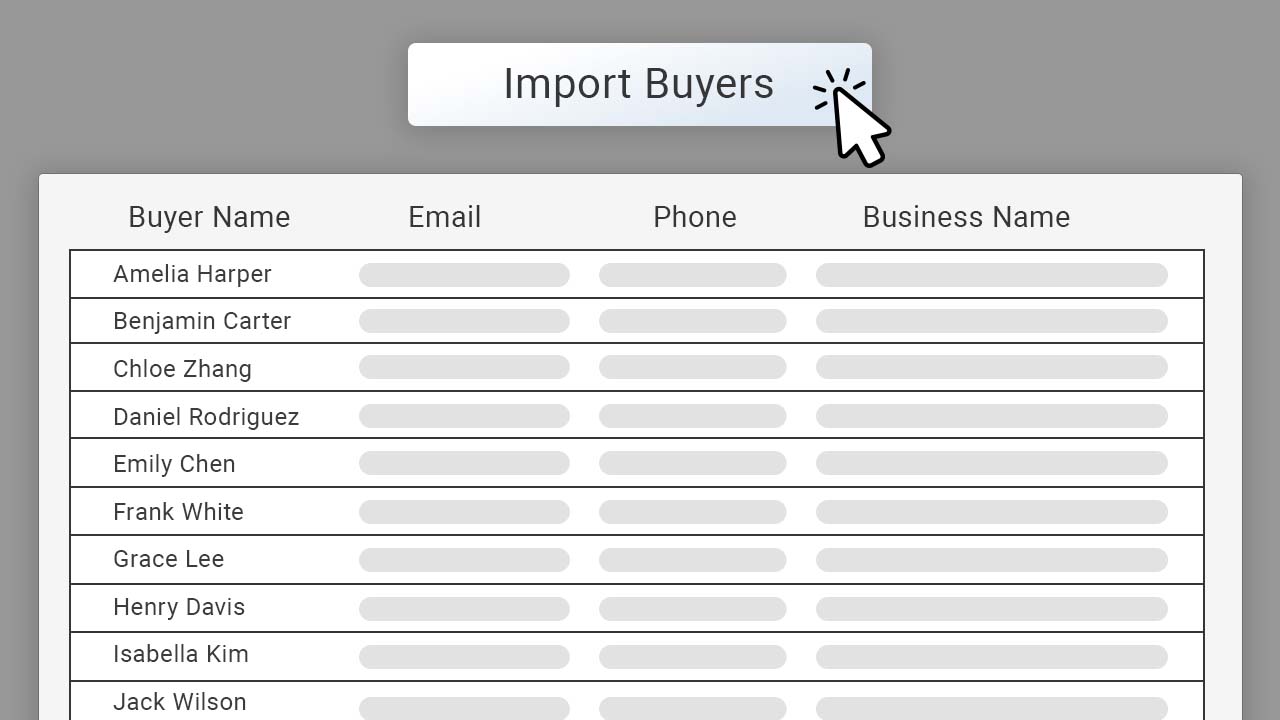Screen dimensions: 1280x720
Task: Select the Chloe Zhang name
Action: (182, 369)
